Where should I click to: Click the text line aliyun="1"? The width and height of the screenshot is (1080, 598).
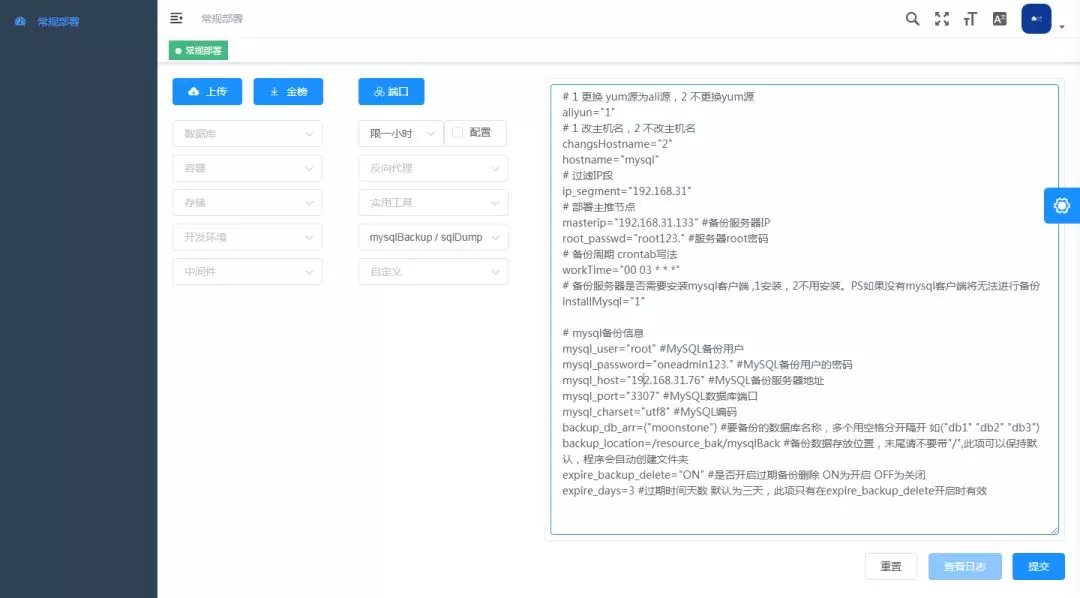tap(588, 112)
